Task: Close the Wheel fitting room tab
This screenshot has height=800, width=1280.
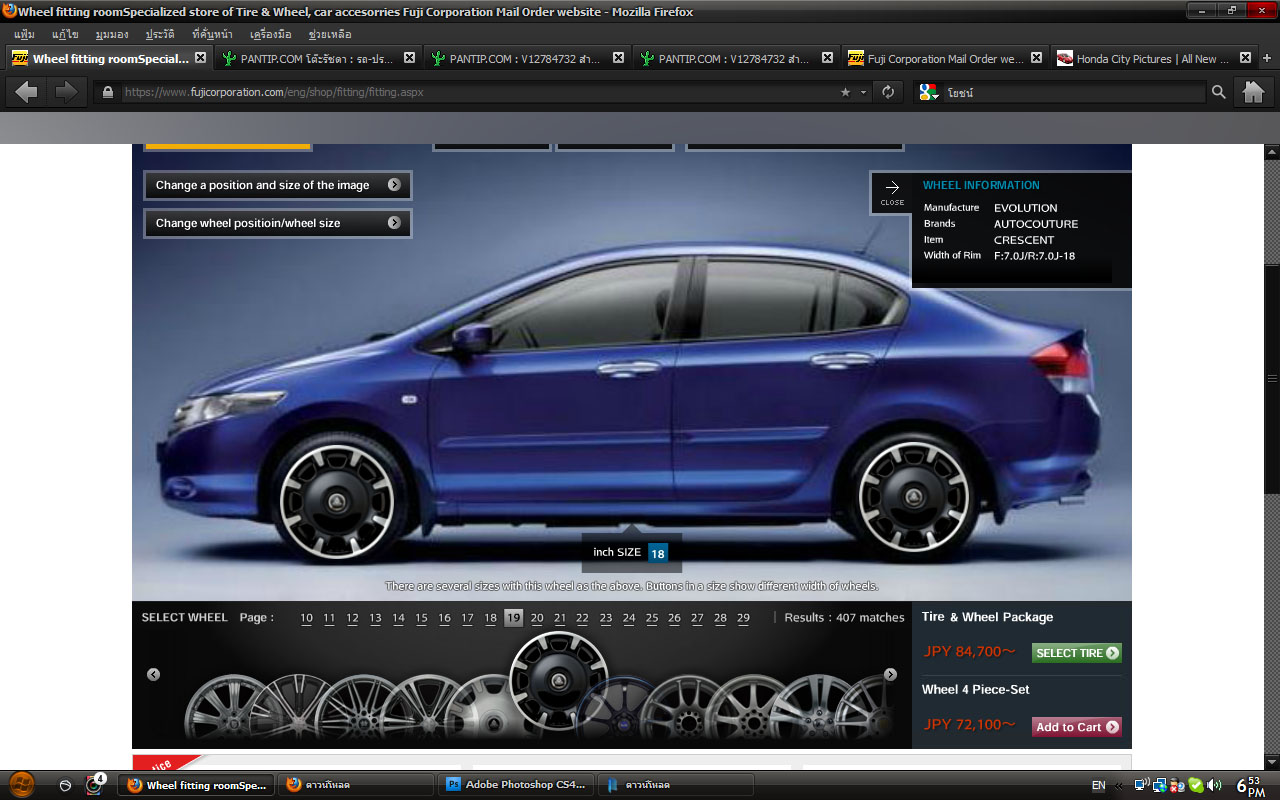Action: 200,58
